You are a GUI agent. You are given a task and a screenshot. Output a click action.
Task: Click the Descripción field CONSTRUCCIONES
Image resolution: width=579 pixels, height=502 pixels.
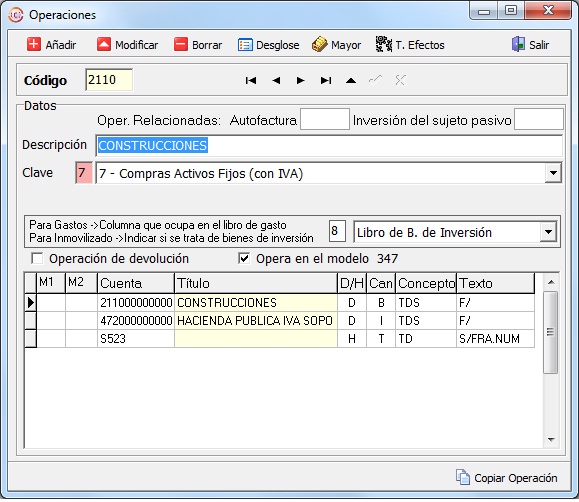[x=329, y=146]
